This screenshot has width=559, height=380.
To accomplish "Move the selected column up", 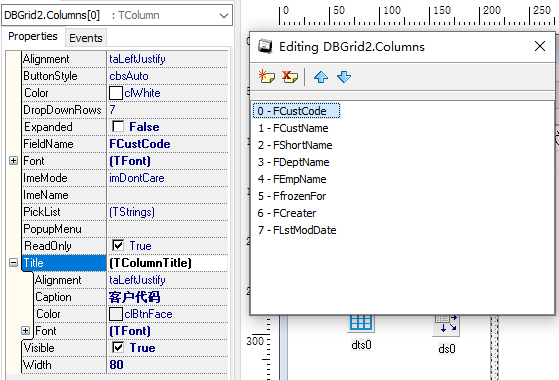I will click(x=321, y=77).
